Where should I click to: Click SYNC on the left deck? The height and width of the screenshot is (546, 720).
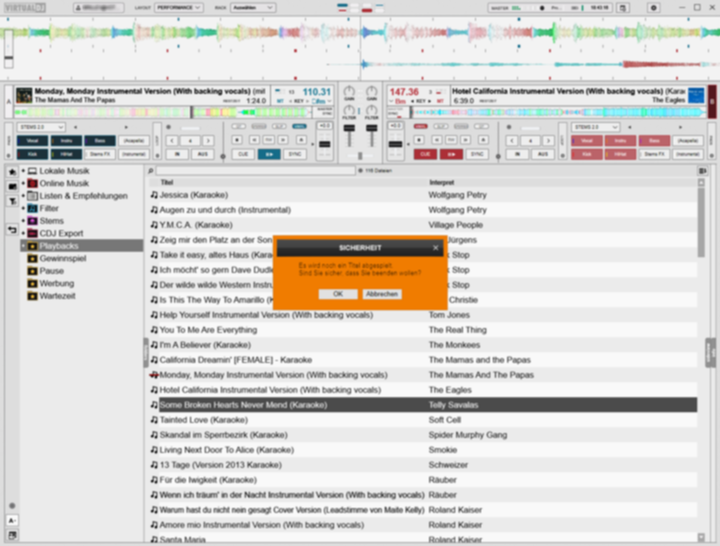[295, 154]
